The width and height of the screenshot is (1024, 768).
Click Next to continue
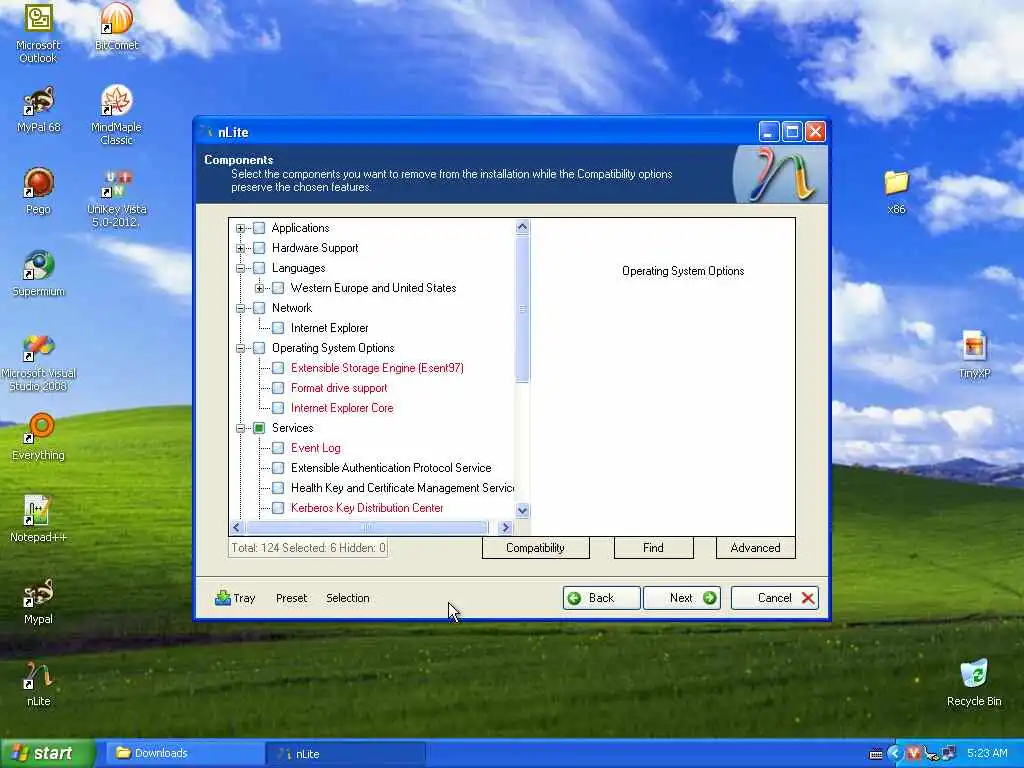pyautogui.click(x=682, y=598)
